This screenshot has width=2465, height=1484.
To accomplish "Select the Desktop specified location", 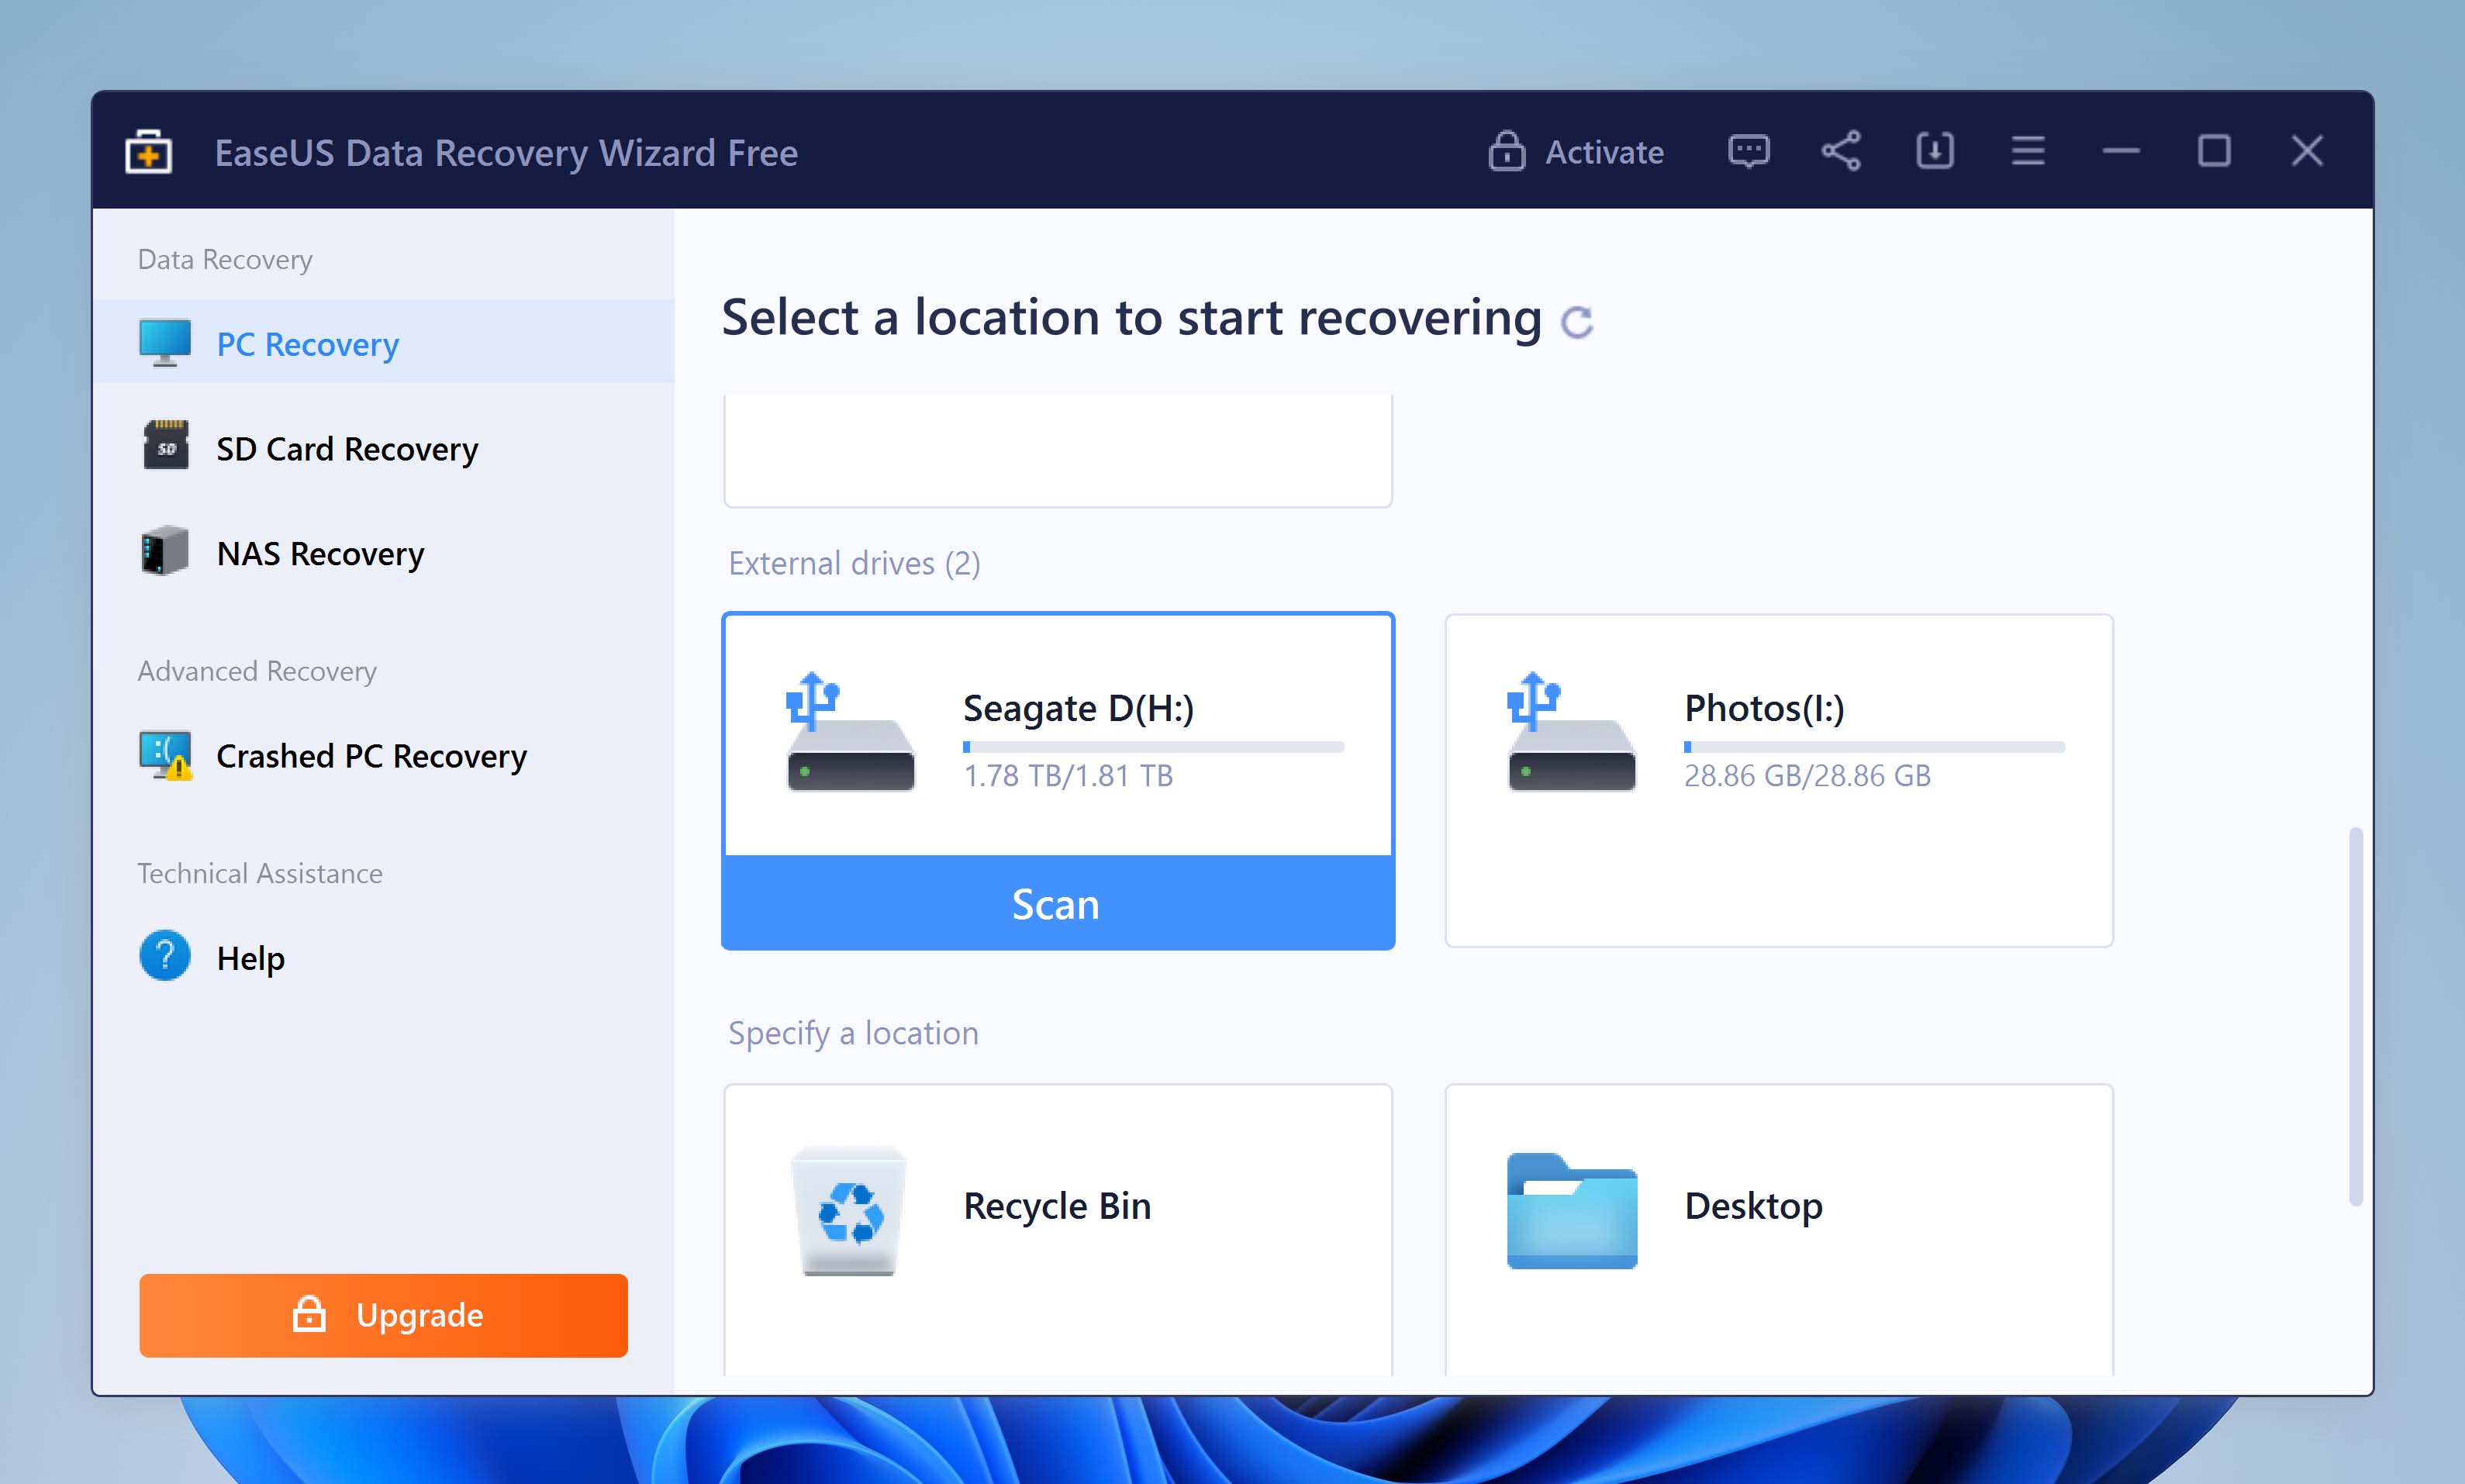I will point(1778,1206).
